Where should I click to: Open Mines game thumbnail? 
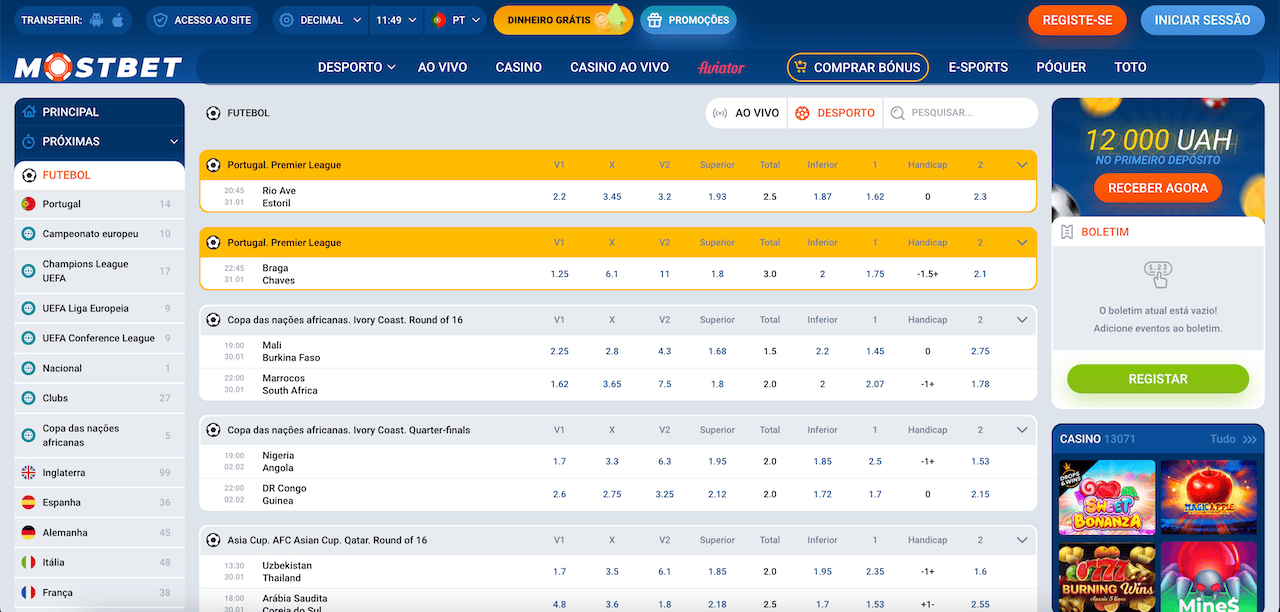(1209, 577)
